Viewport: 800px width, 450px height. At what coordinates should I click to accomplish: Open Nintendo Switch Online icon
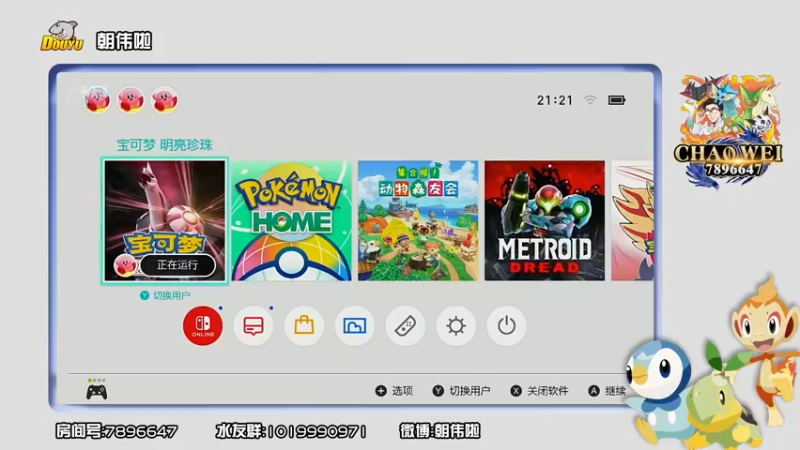tap(203, 326)
